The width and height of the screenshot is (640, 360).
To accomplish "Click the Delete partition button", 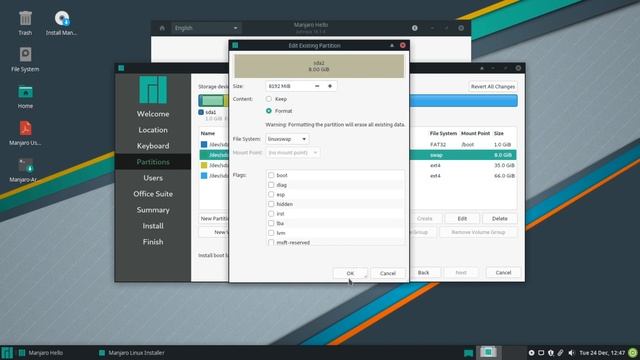I will (500, 219).
